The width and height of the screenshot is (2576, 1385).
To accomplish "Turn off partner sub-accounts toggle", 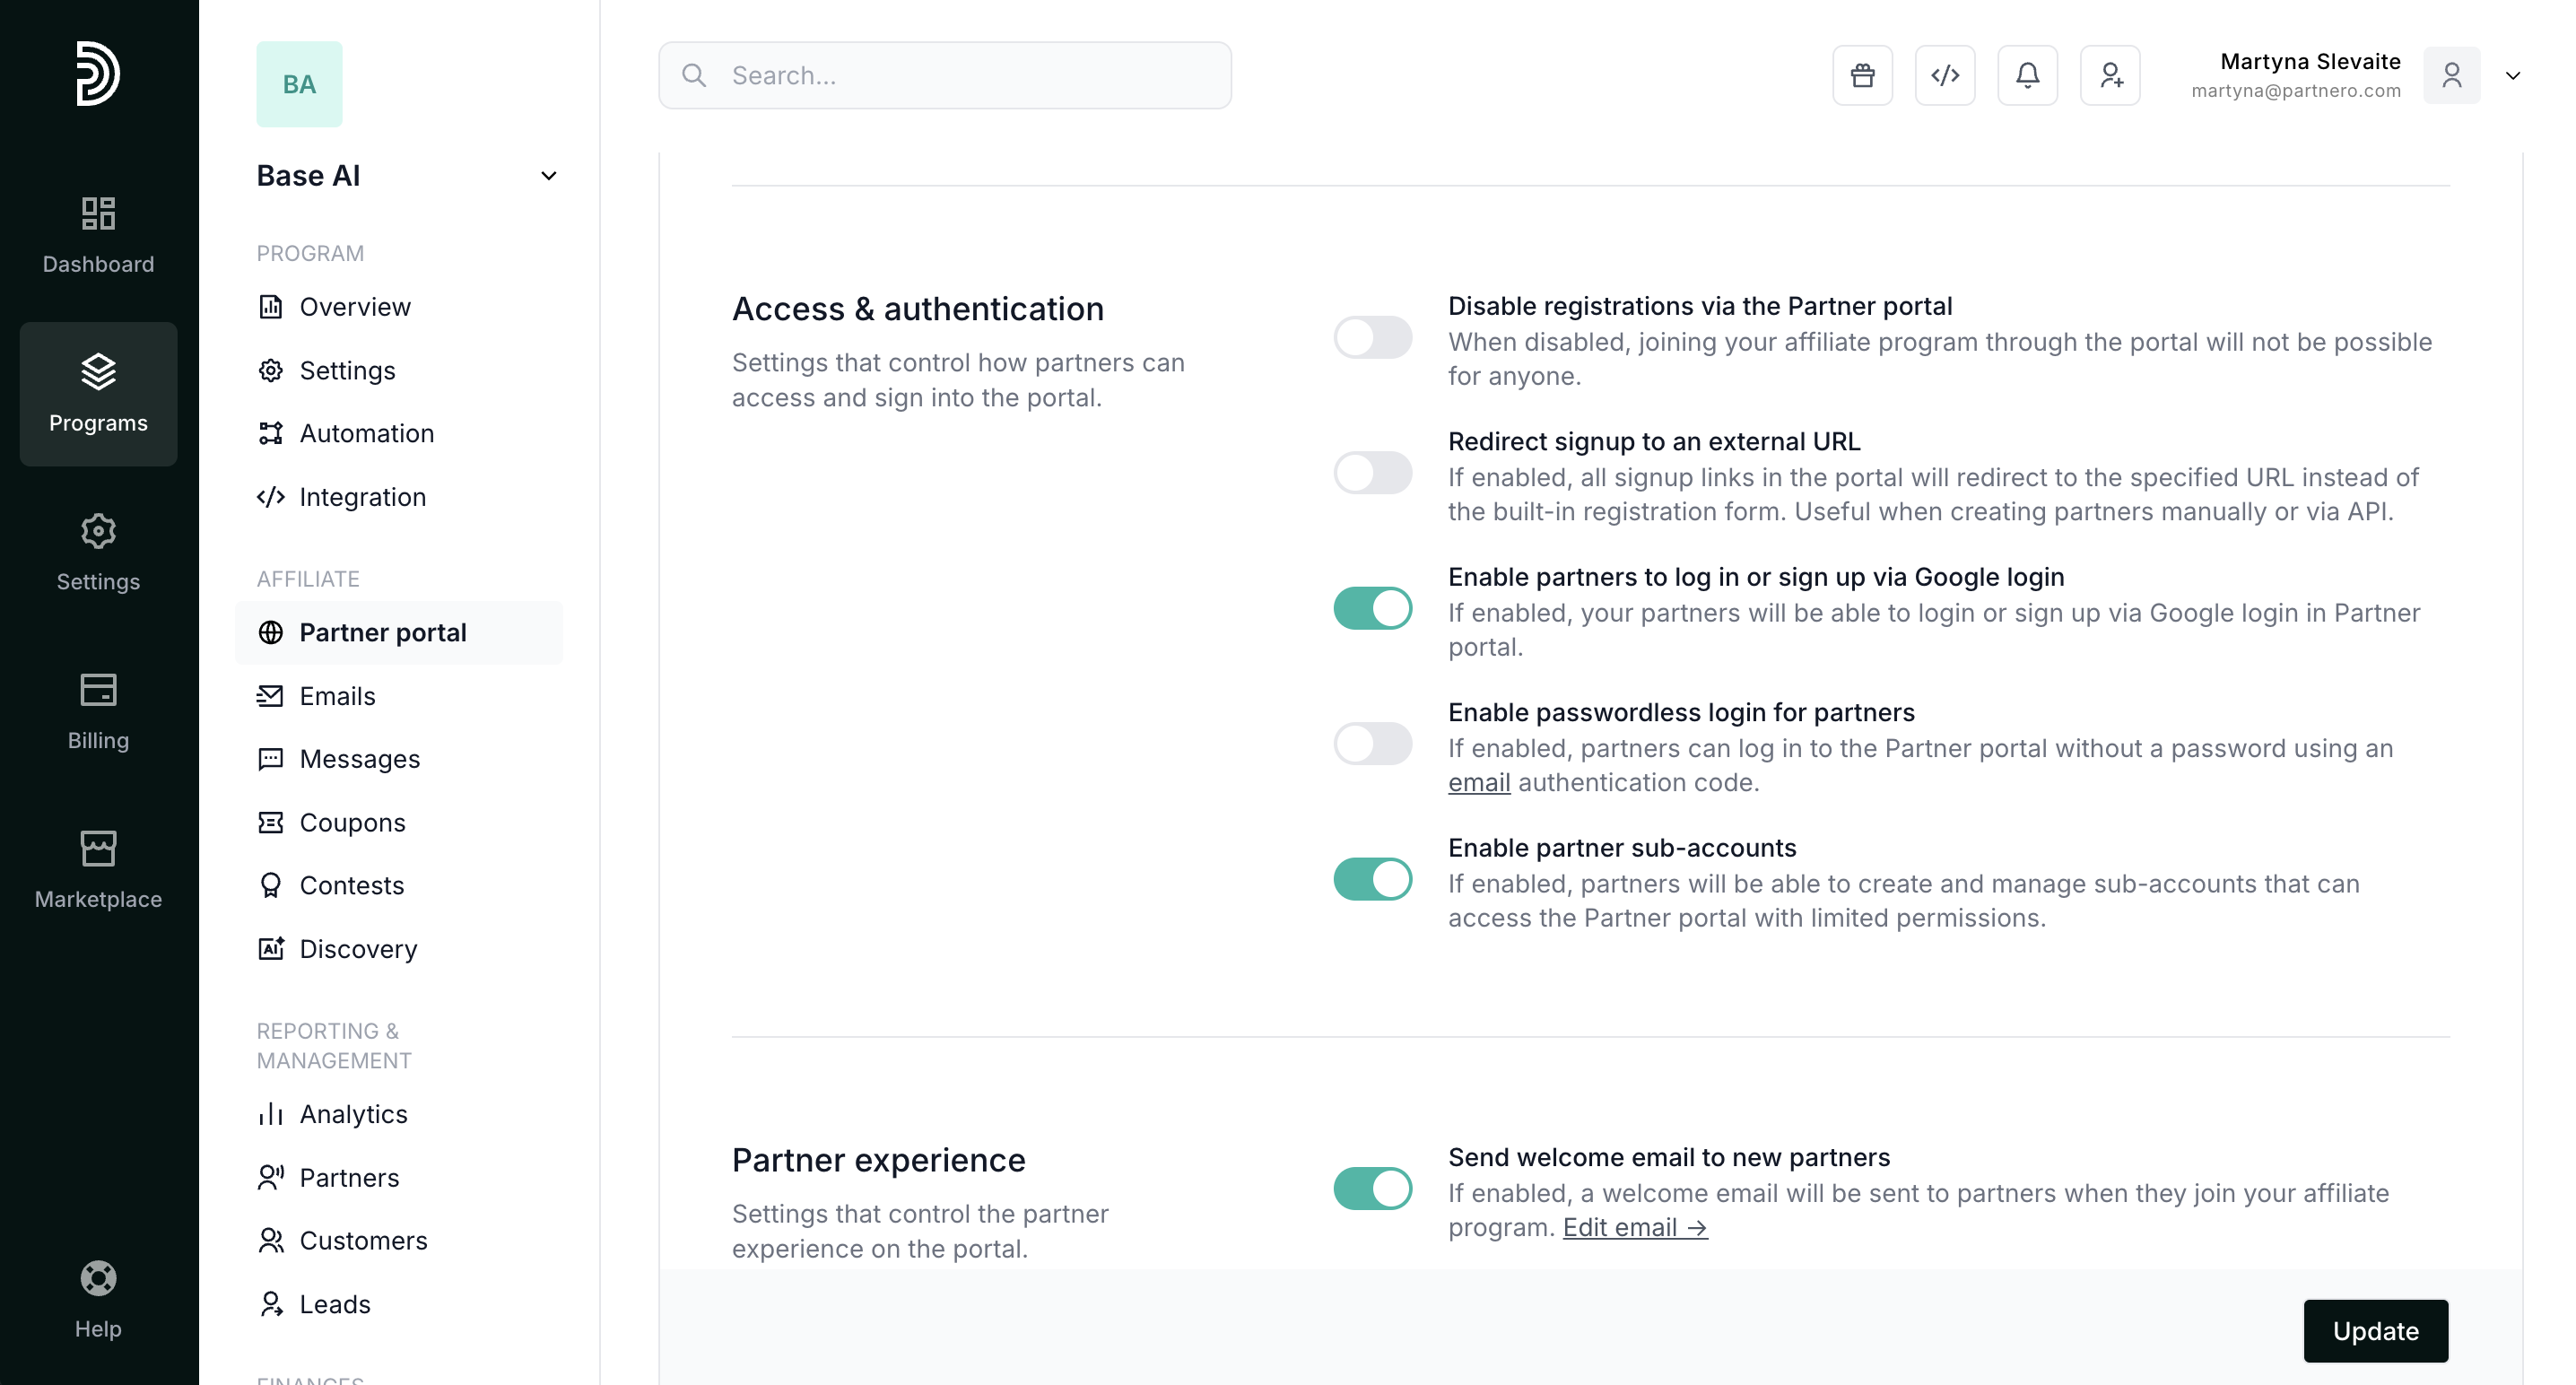I will click(1372, 879).
